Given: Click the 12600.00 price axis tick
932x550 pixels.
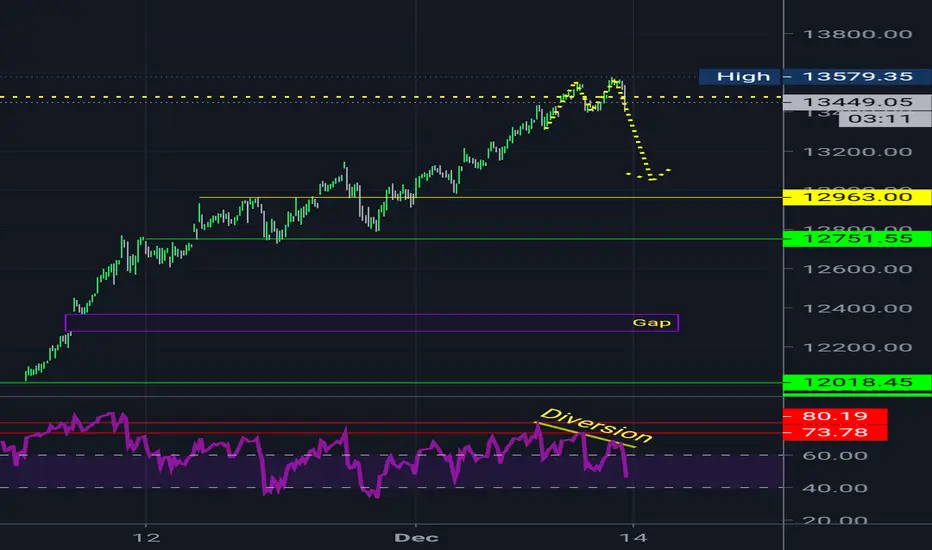Looking at the screenshot, I should (x=857, y=269).
